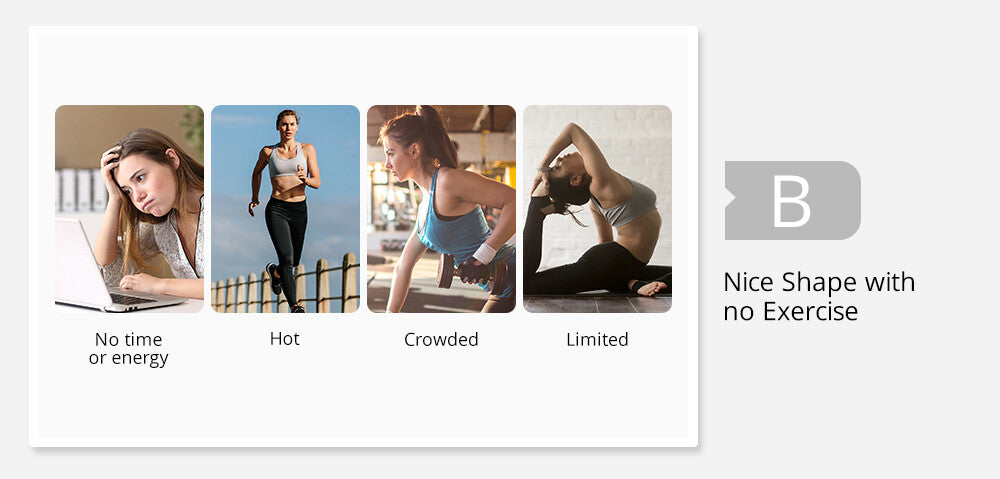Select the running woman photo

[x=285, y=209]
